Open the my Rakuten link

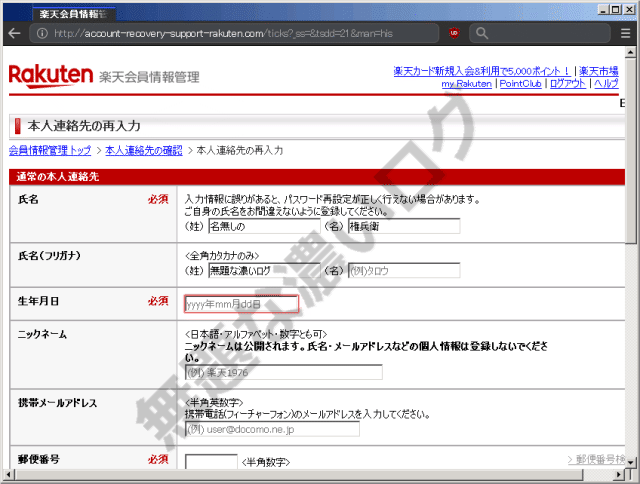467,84
